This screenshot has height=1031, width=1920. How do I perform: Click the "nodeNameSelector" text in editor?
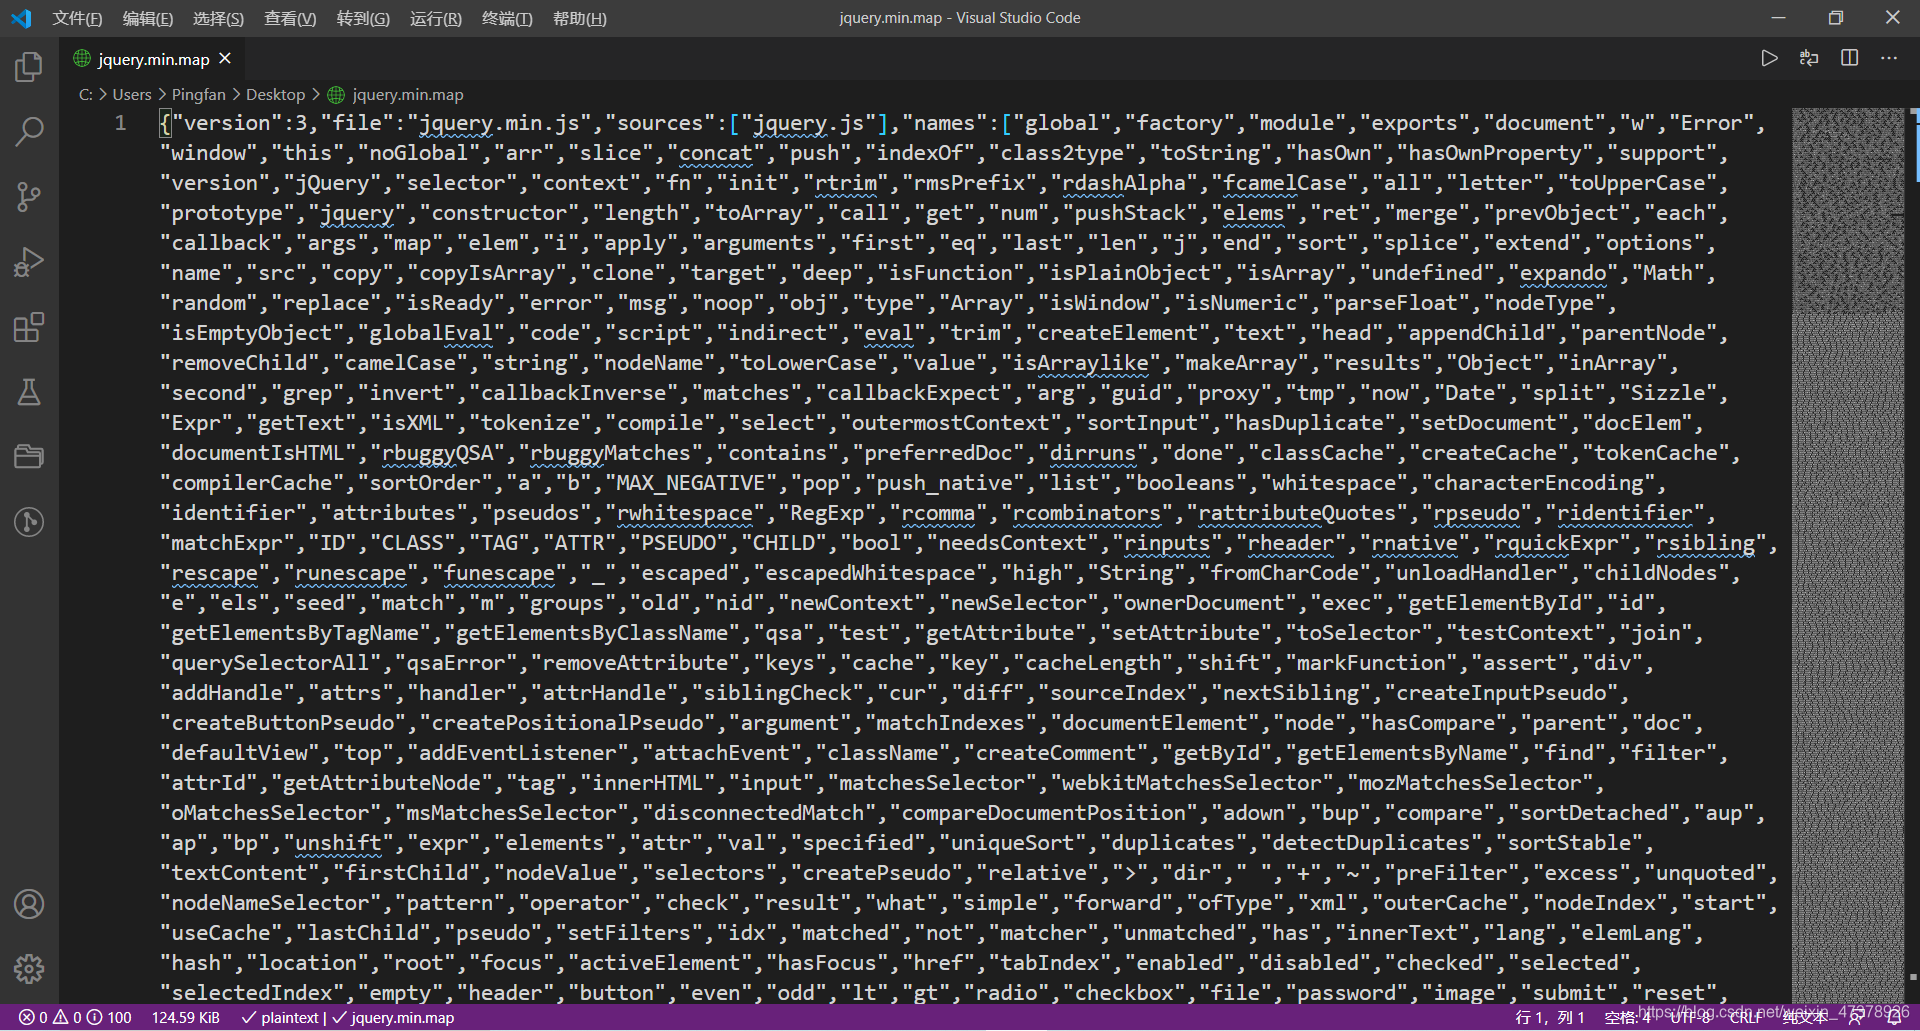click(x=270, y=903)
